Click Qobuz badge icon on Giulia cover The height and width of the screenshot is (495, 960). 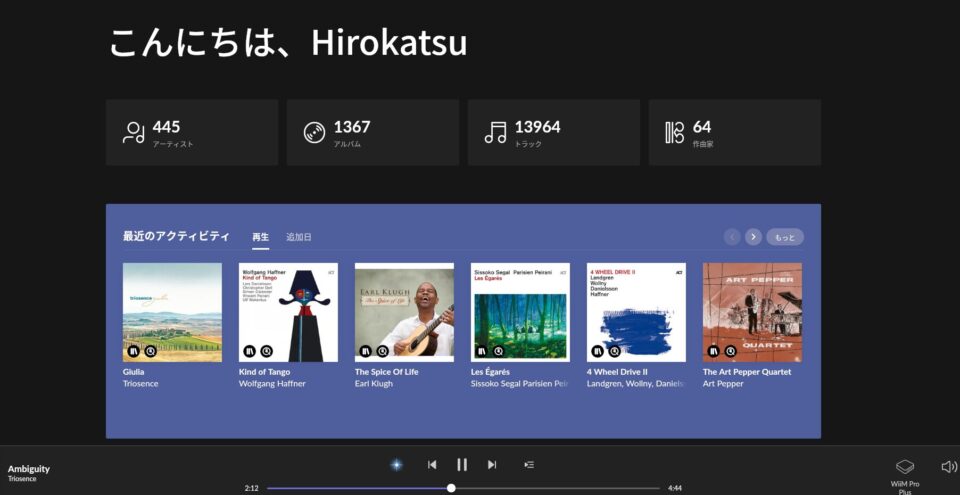151,352
